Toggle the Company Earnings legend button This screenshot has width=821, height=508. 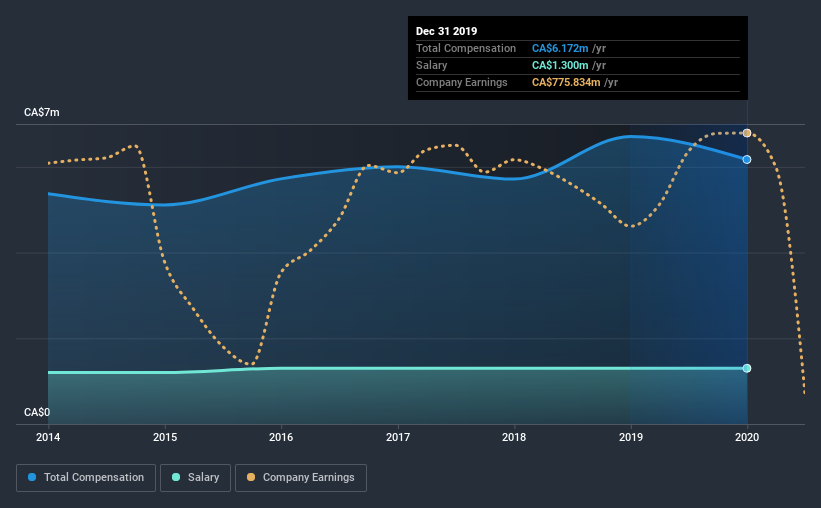pyautogui.click(x=301, y=478)
